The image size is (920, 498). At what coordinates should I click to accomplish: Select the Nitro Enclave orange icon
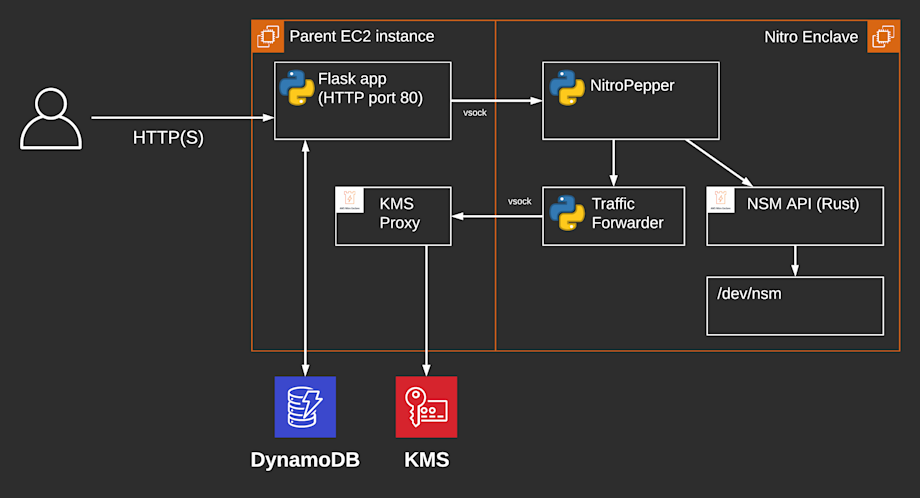(883, 37)
